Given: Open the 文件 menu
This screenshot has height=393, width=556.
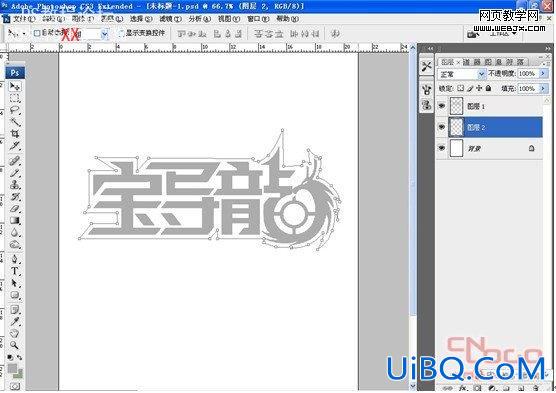Looking at the screenshot, I should point(24,19).
